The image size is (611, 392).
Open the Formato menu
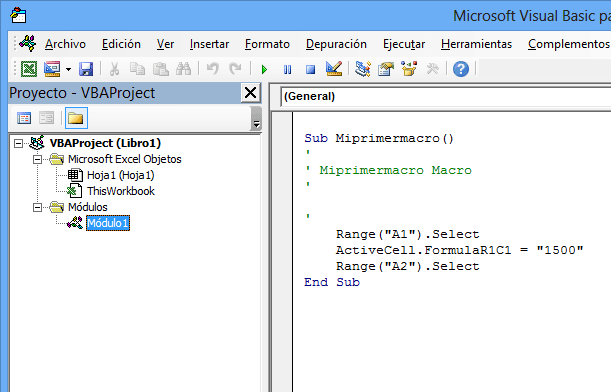pyautogui.click(x=267, y=44)
